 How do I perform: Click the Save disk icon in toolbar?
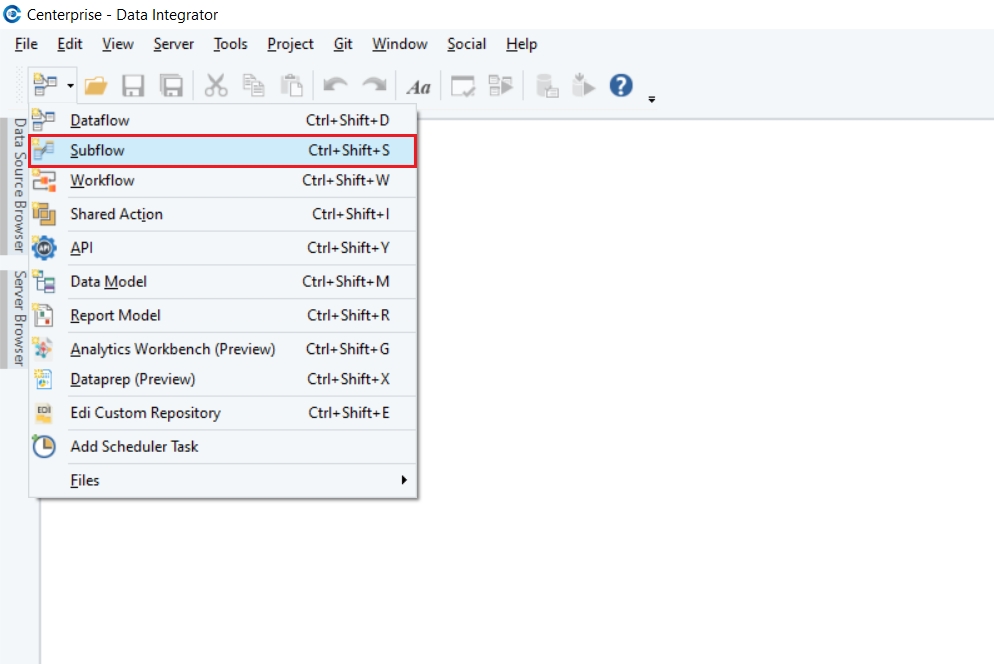[x=133, y=86]
